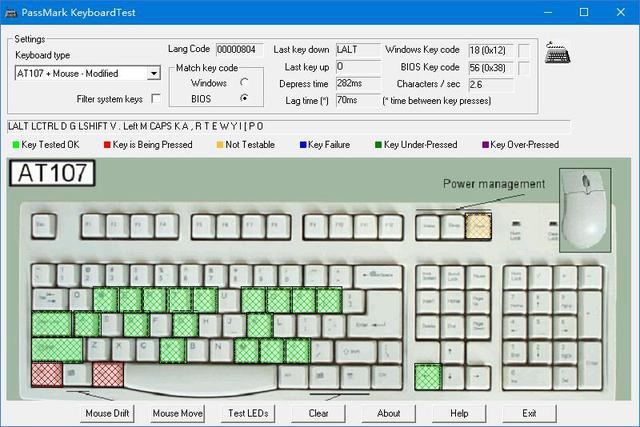The width and height of the screenshot is (640, 427).
Task: Click the red Key is Being Pressed swatch
Action: pyautogui.click(x=107, y=145)
